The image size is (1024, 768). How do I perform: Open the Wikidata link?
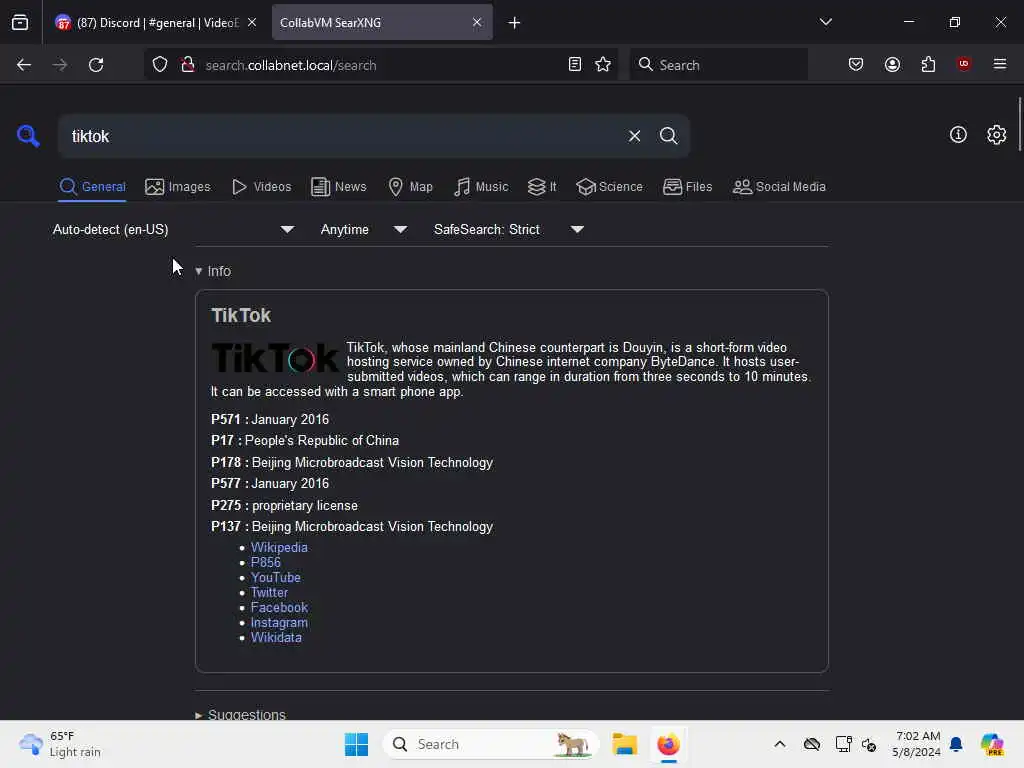tap(276, 637)
